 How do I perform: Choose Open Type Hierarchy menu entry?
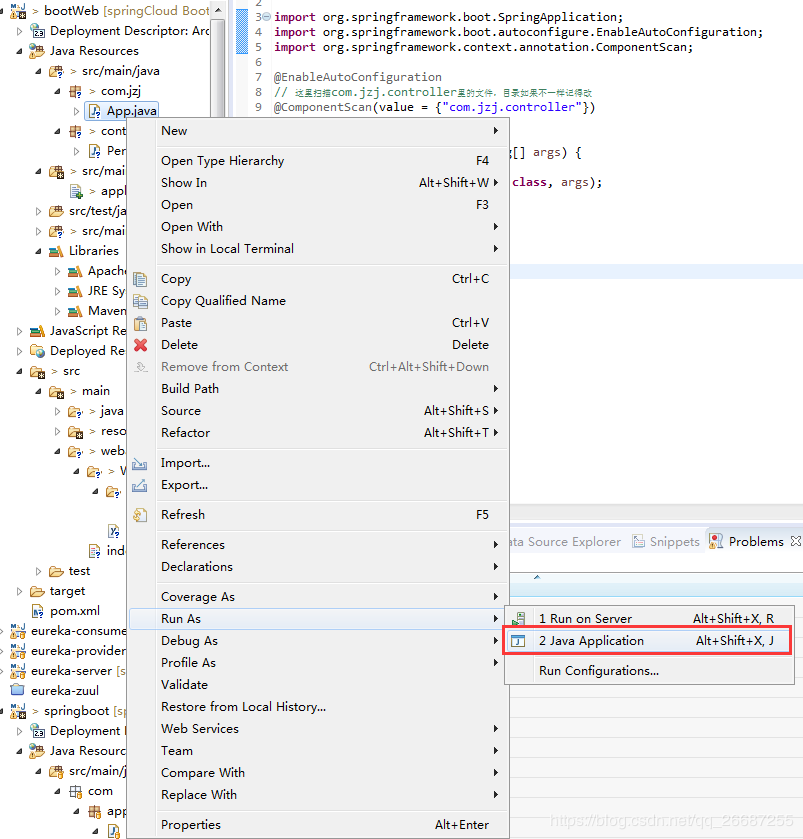click(222, 161)
